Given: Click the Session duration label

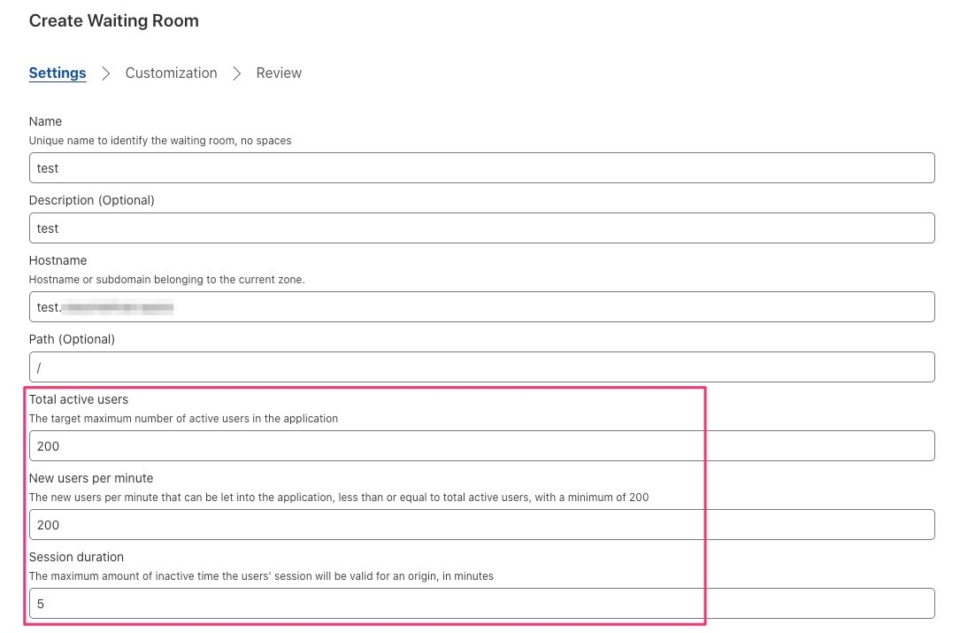Looking at the screenshot, I should pos(77,557).
